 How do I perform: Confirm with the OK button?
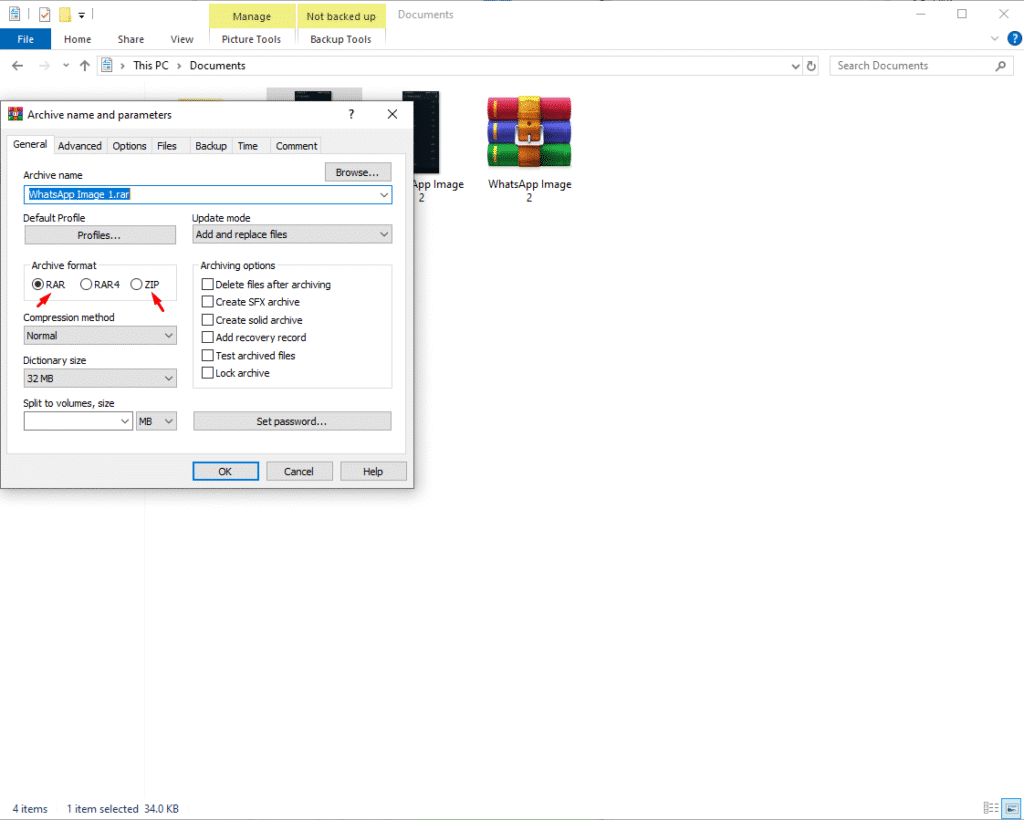[225, 471]
